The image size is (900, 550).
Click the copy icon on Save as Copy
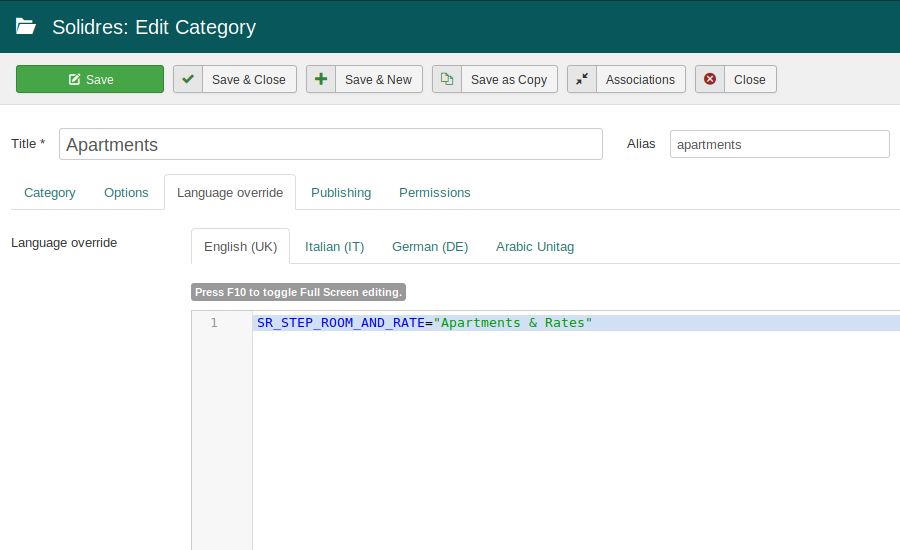click(x=447, y=79)
